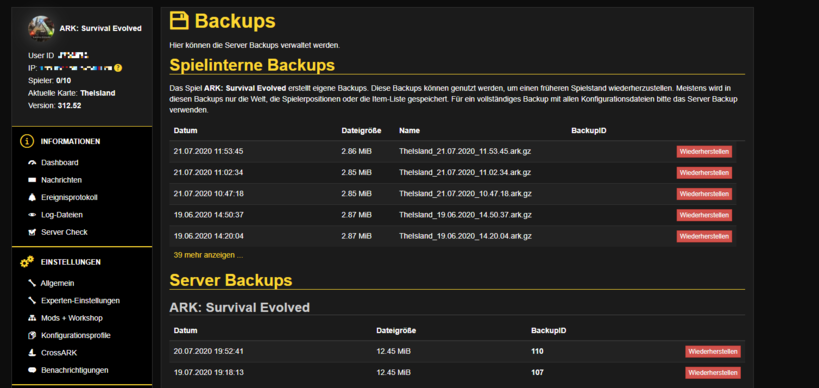
Task: Restore the backup from 19.06.2020 14:50:37
Action: [x=704, y=215]
